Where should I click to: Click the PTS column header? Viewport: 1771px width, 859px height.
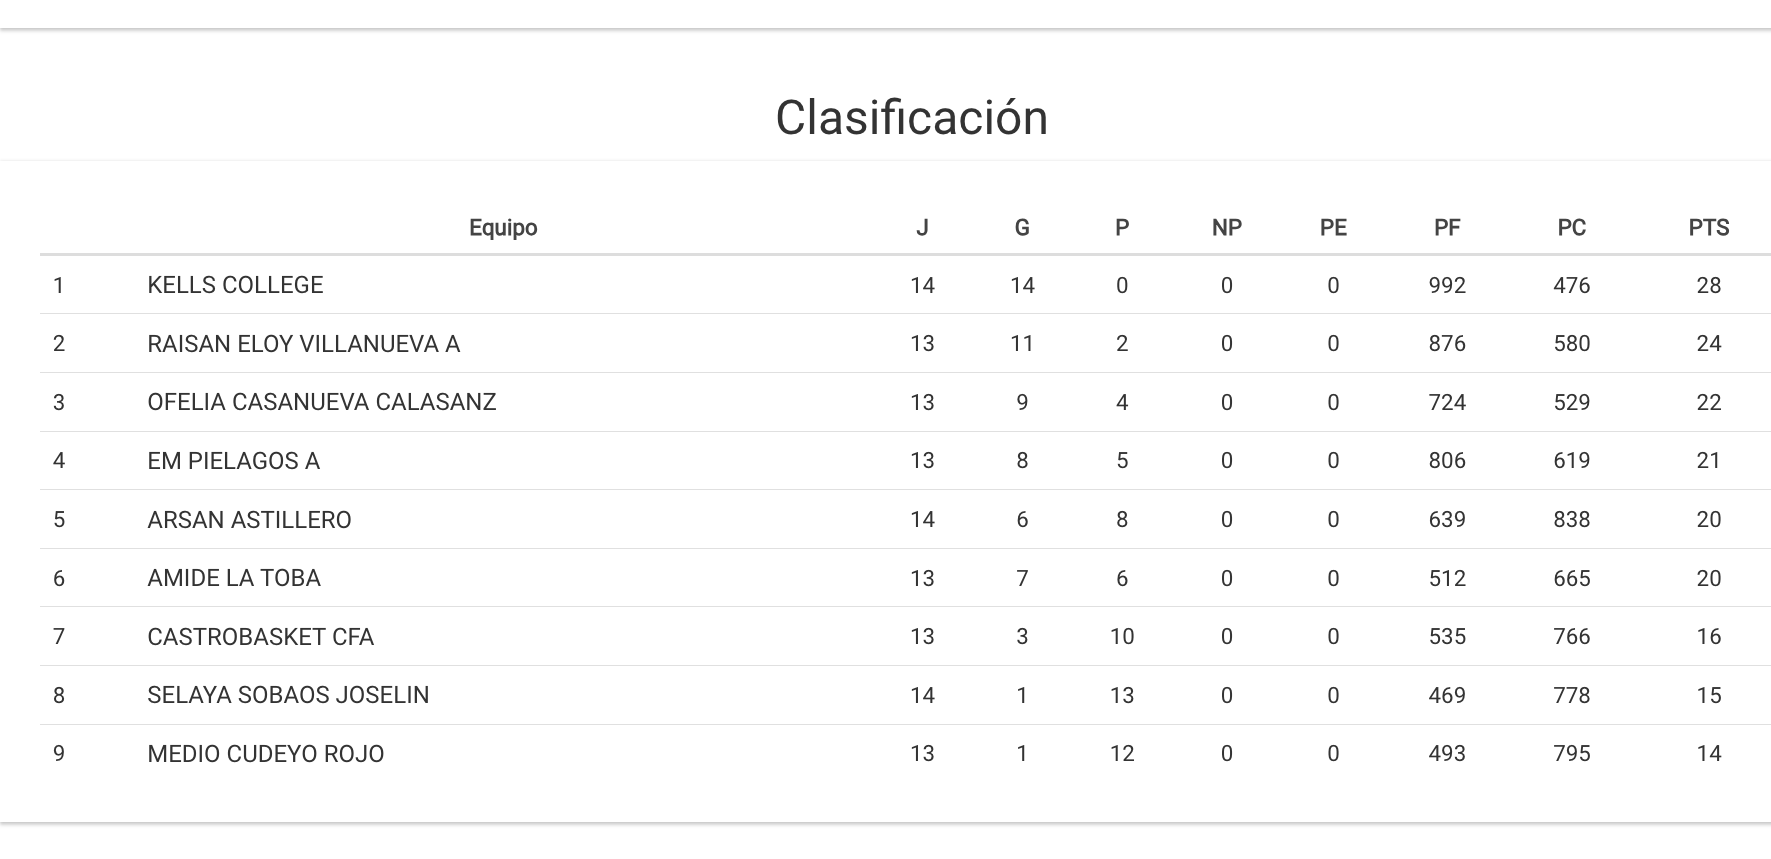tap(1708, 228)
